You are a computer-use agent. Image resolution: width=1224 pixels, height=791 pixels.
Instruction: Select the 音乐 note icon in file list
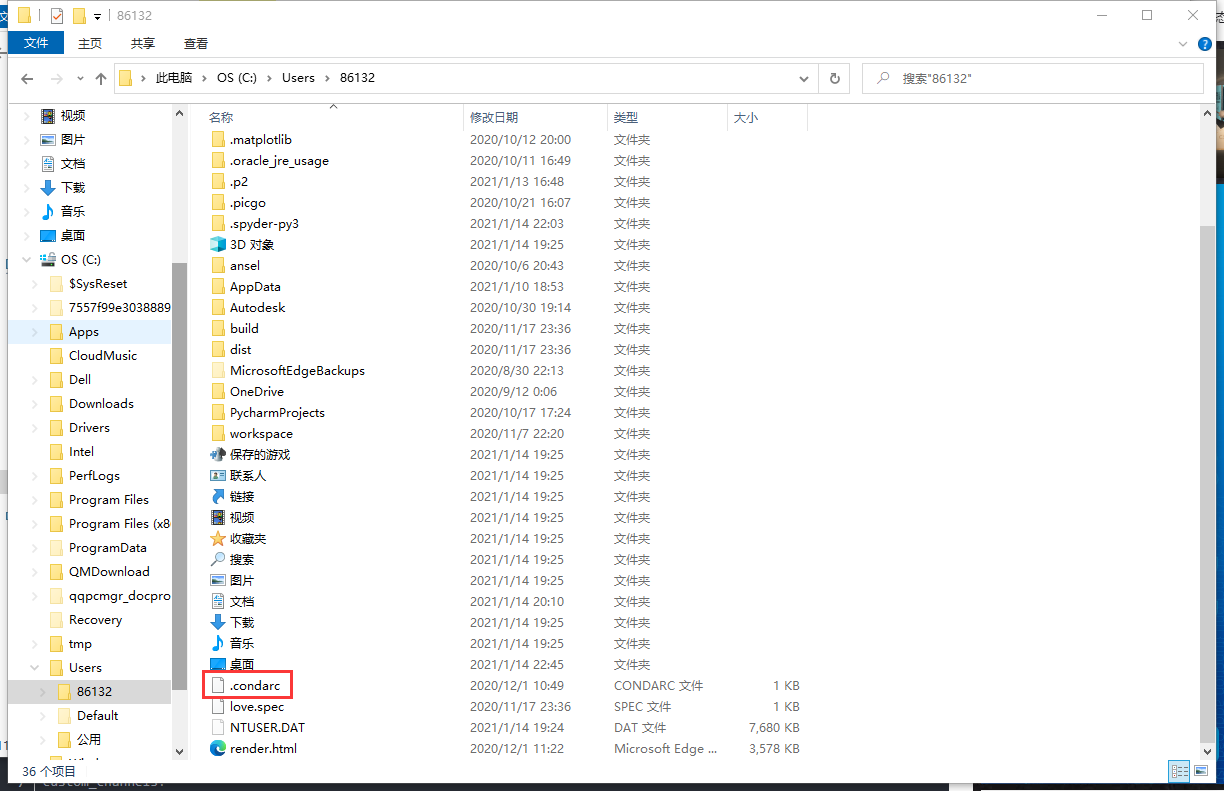219,644
